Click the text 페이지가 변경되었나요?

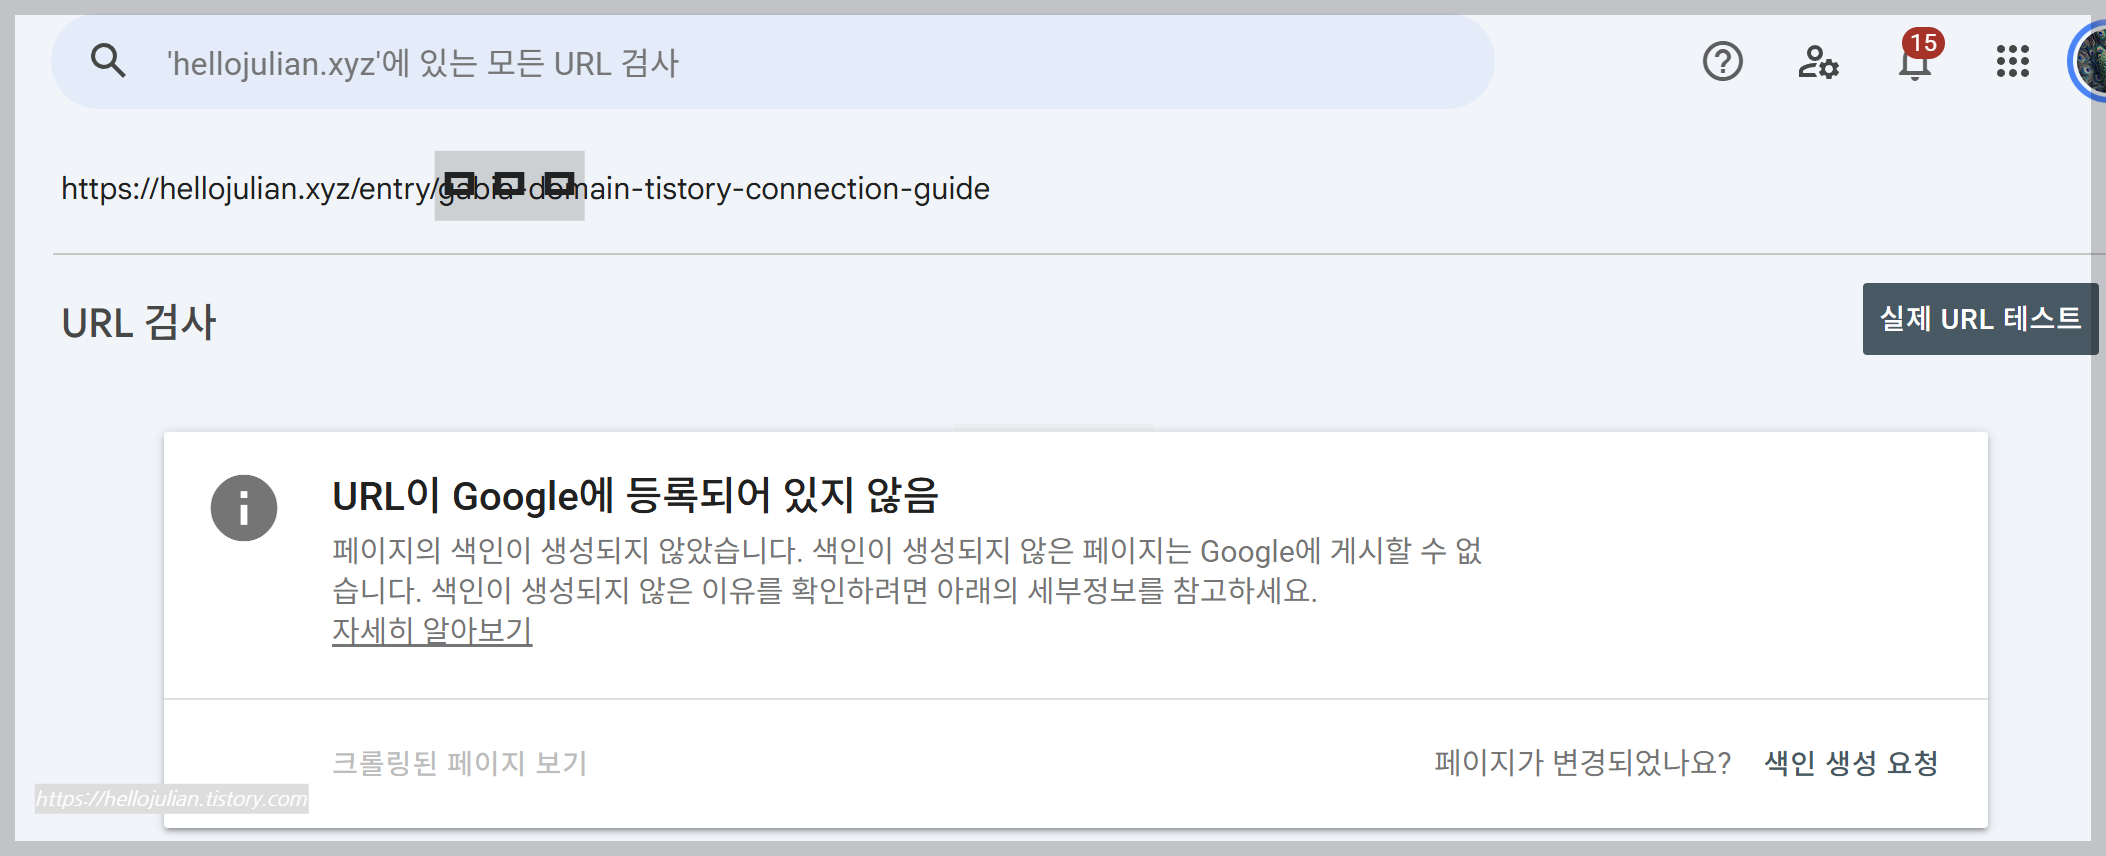(x=1582, y=763)
